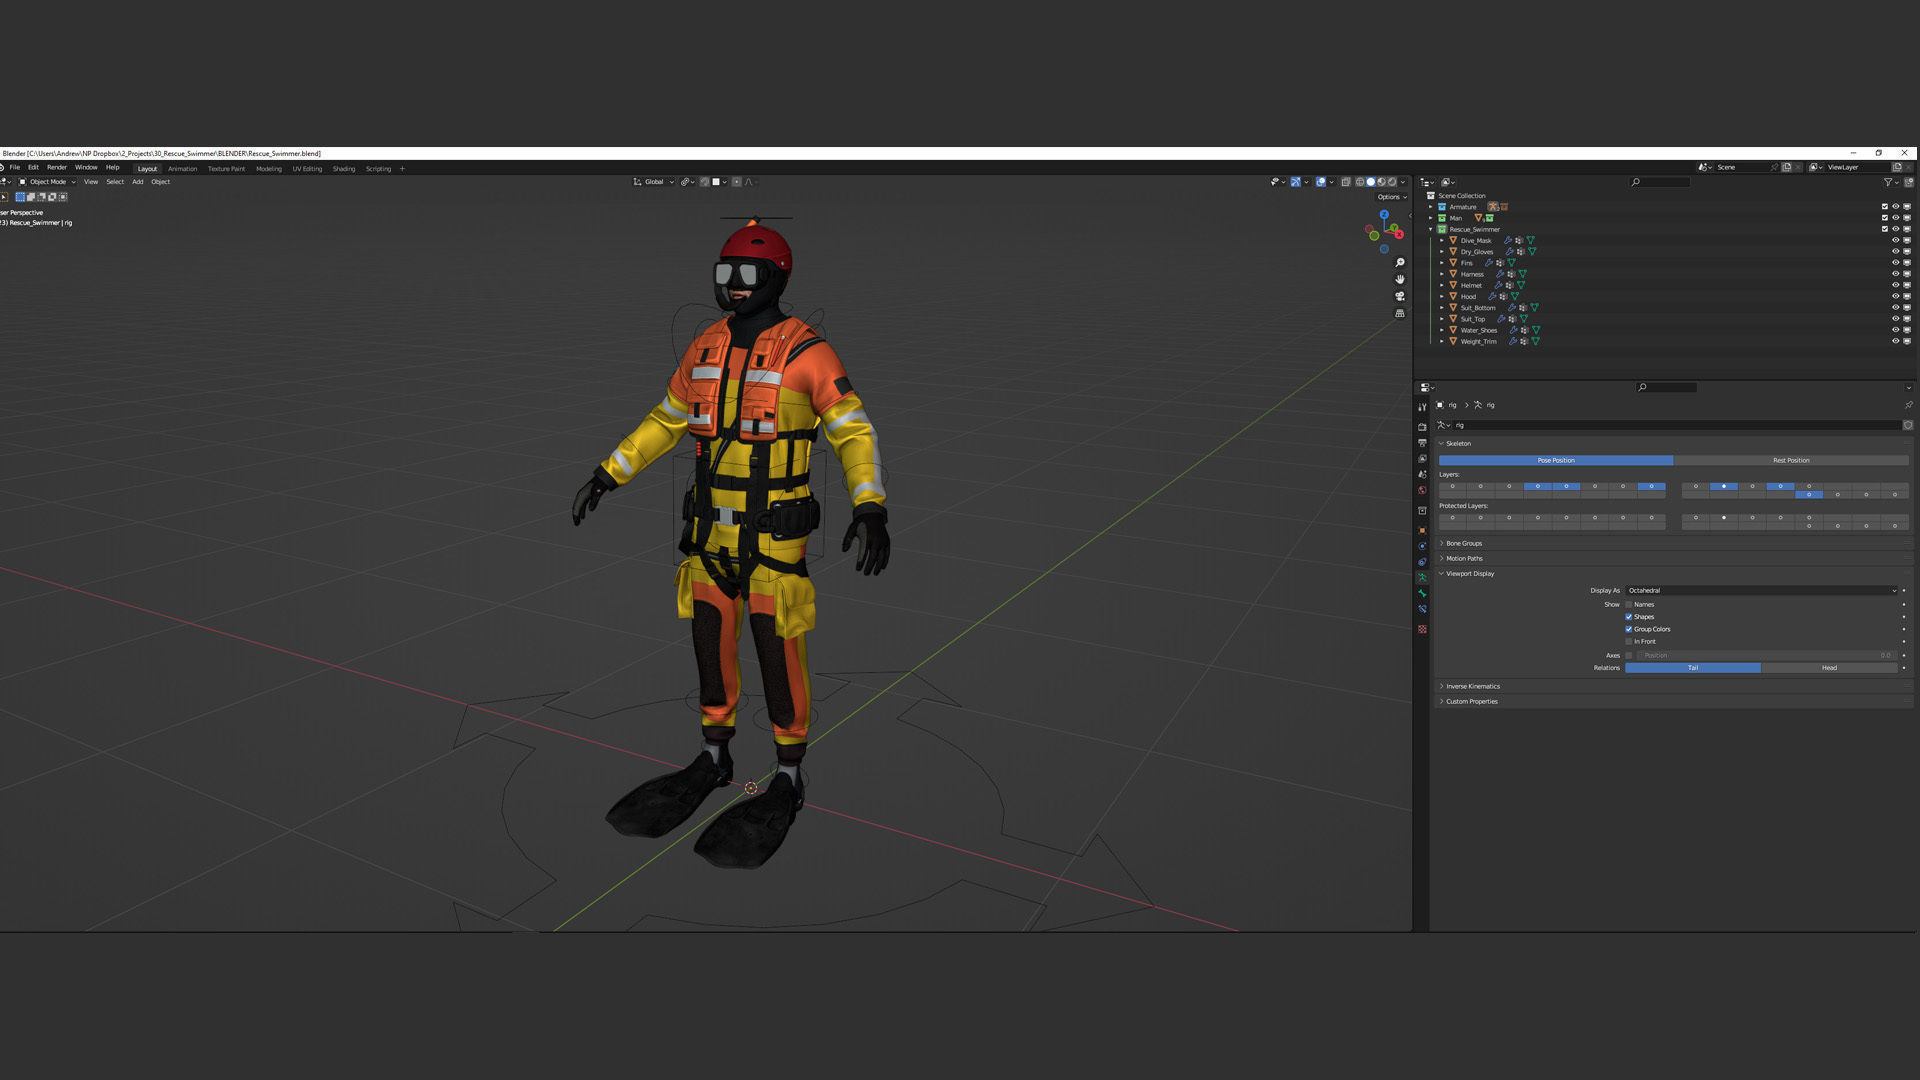The image size is (1920, 1080).
Task: Open the World properties tab icon
Action: click(1422, 491)
